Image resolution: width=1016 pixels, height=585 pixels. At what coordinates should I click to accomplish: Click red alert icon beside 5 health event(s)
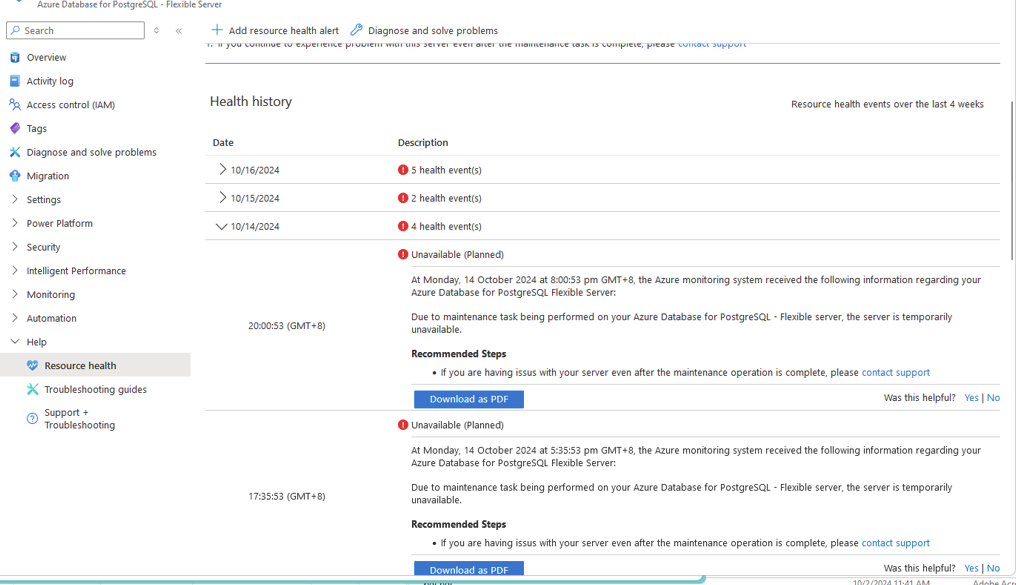click(x=403, y=170)
